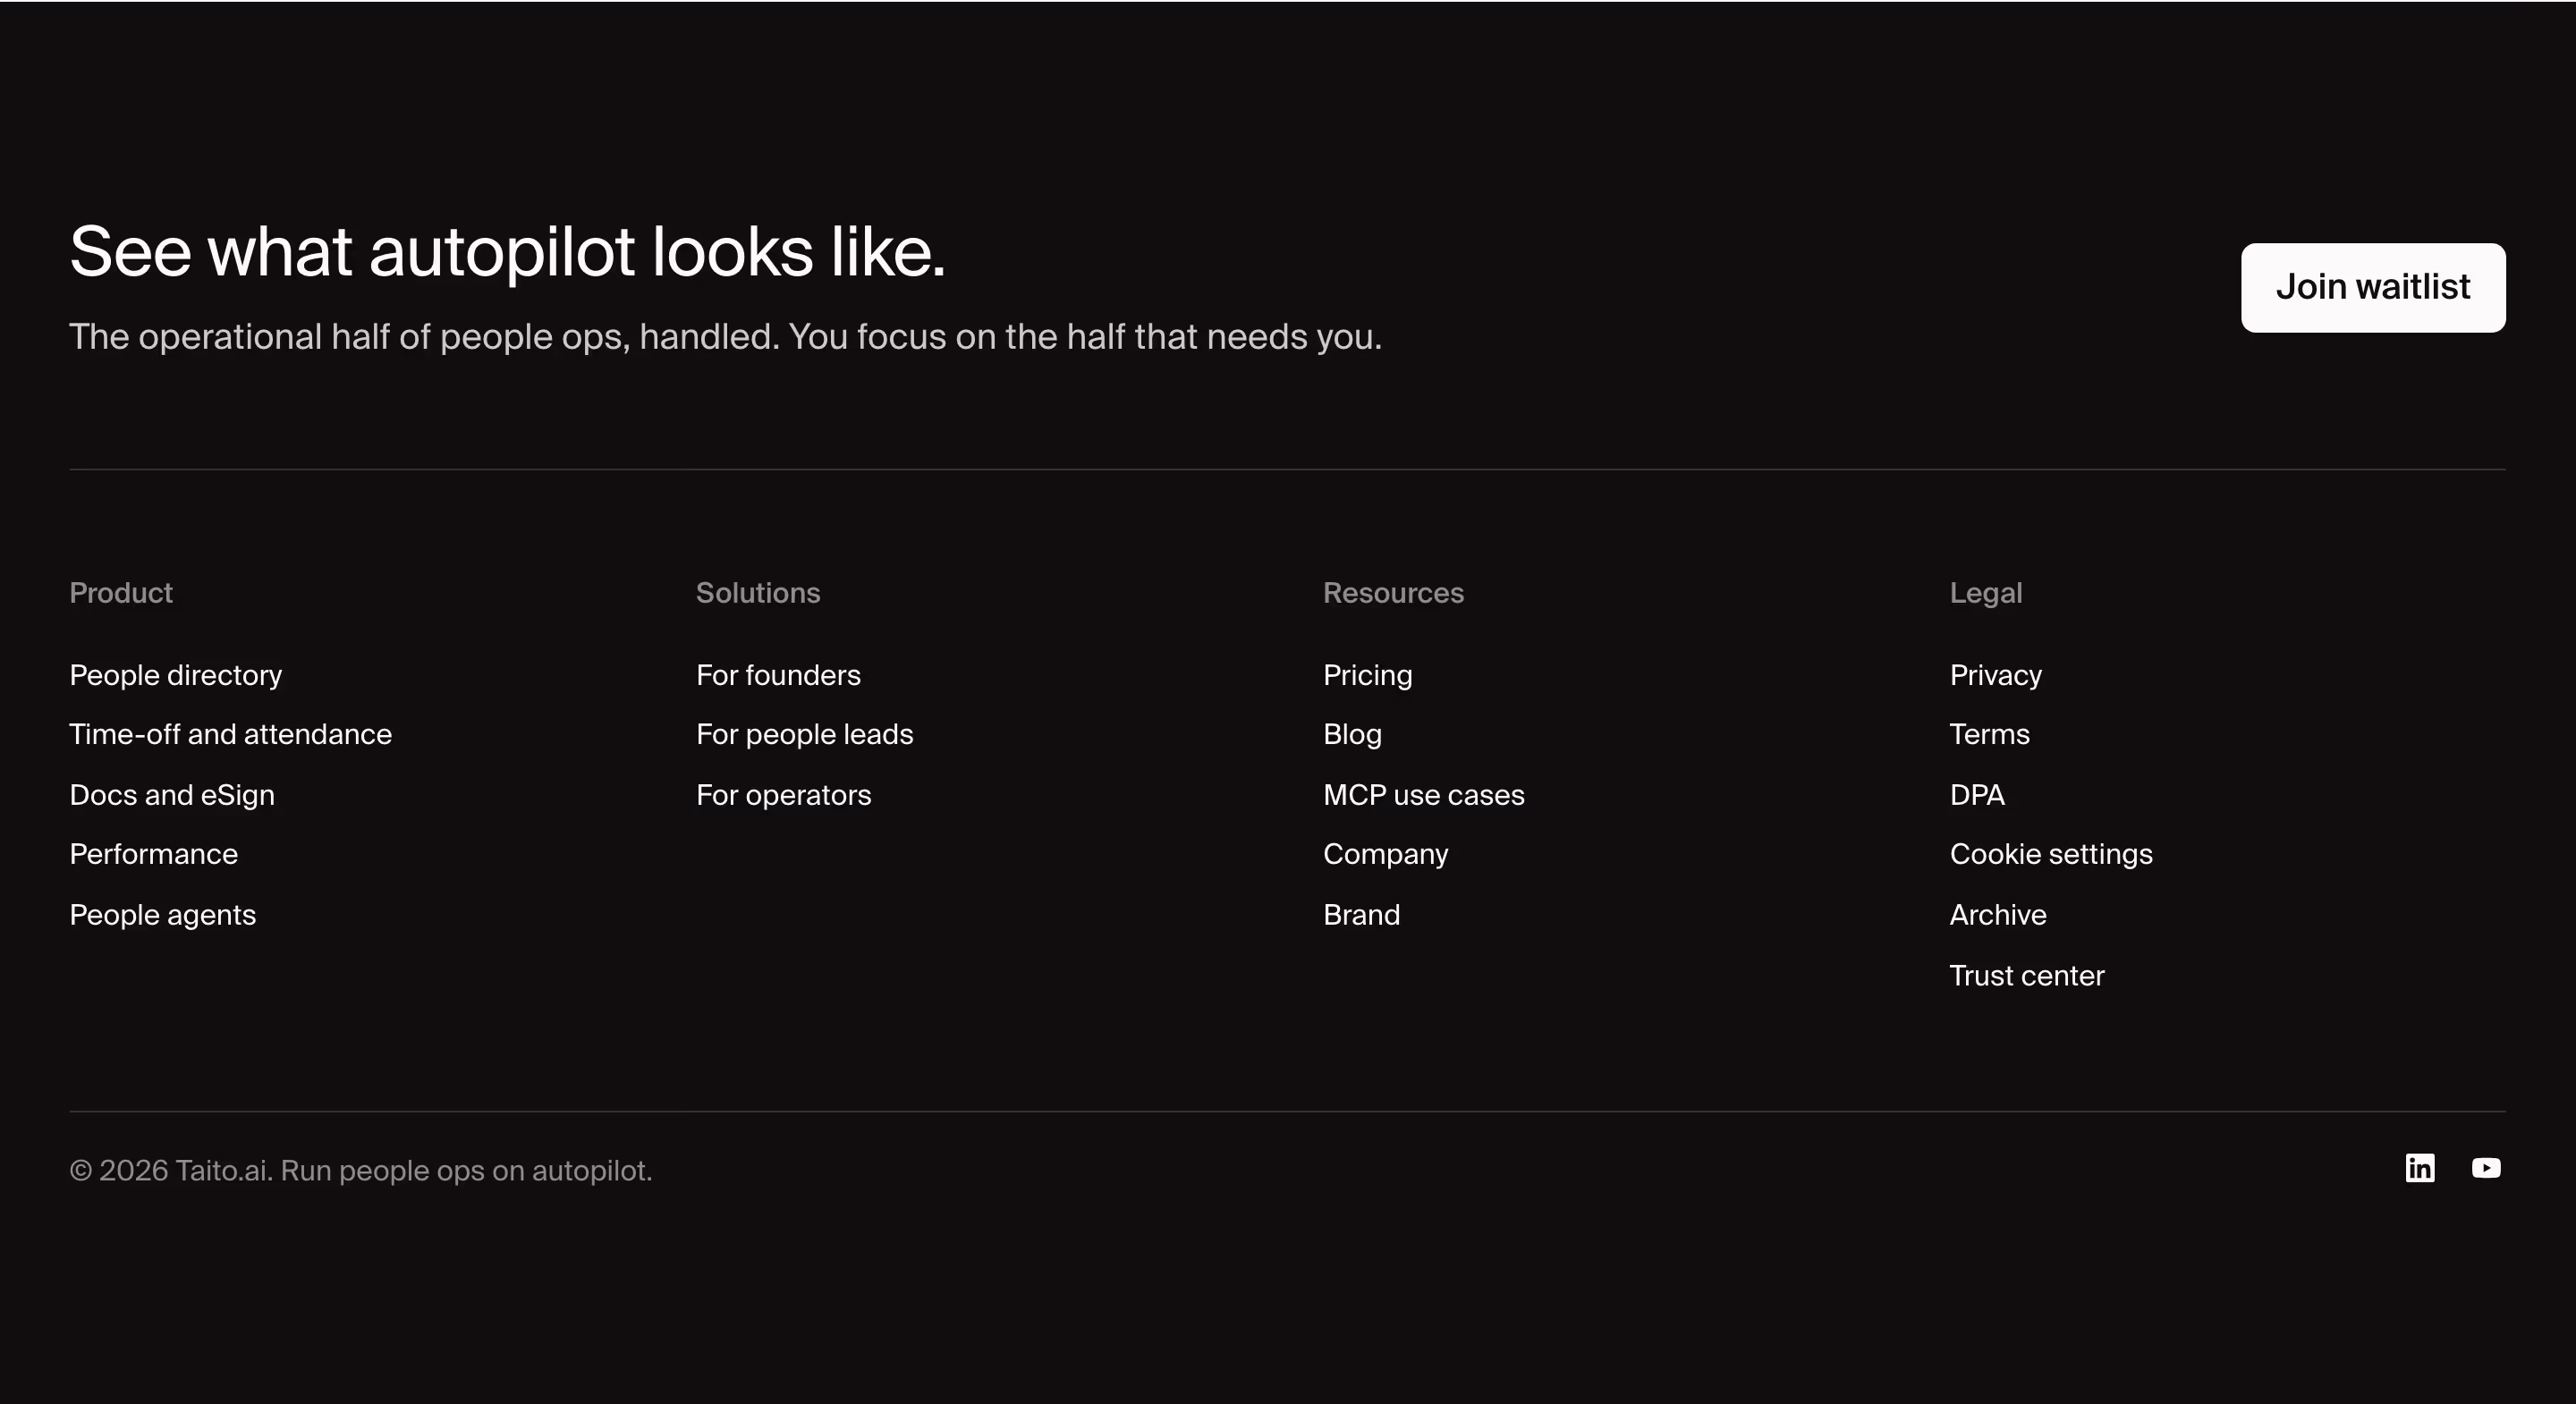Open the YouTube social icon
The image size is (2576, 1404).
[x=2486, y=1168]
